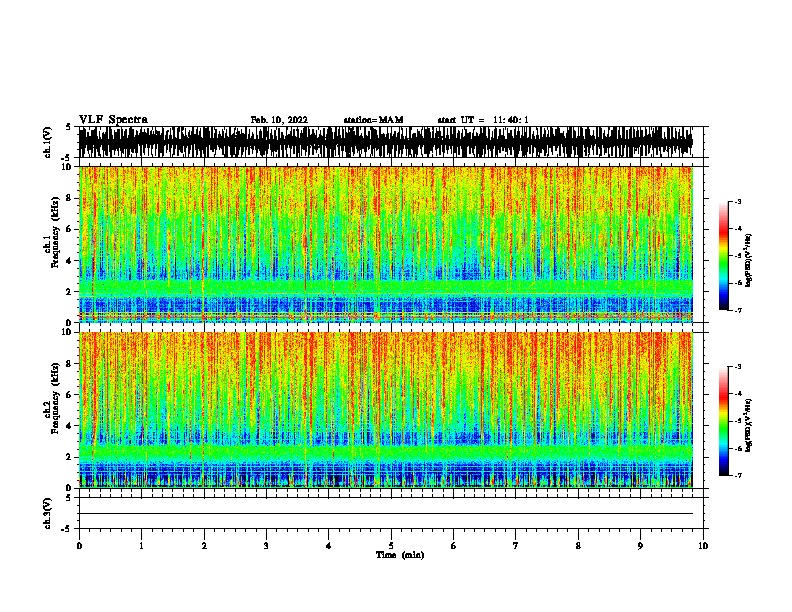This screenshot has height=612, width=792.
Task: Click the "station=MAM" header text
Action: click(374, 120)
